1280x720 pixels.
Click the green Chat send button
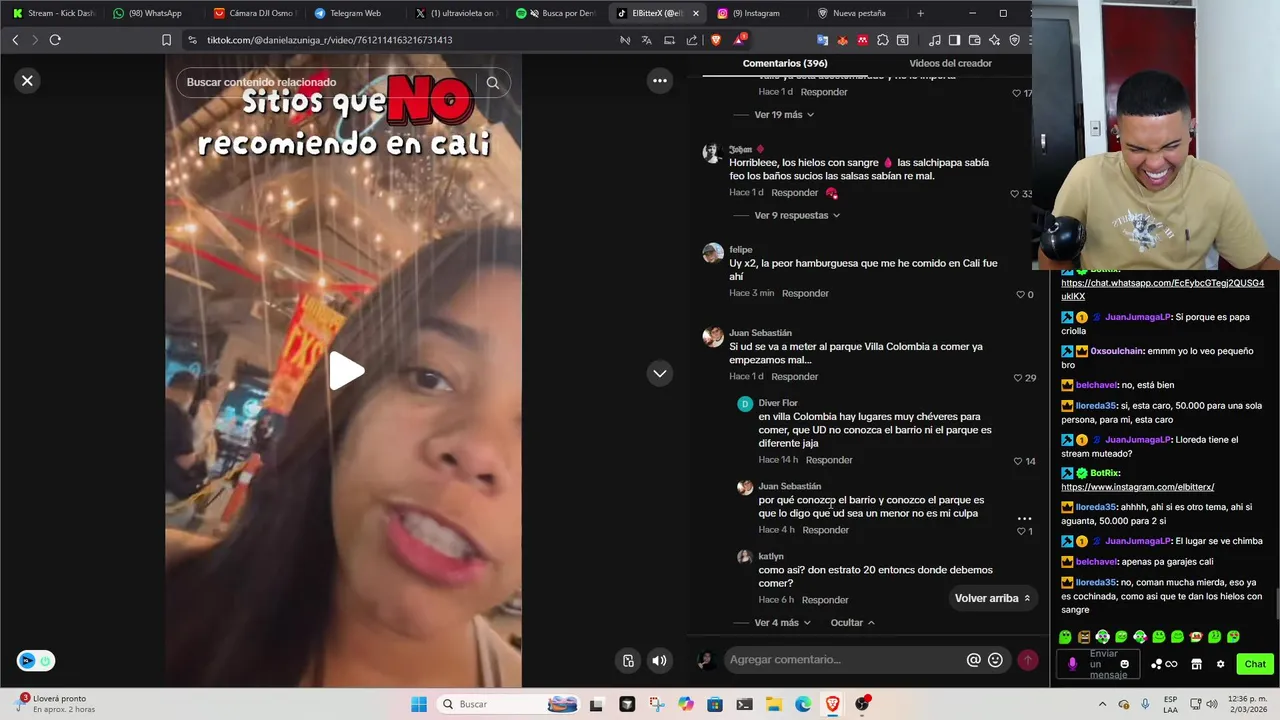coord(1255,664)
